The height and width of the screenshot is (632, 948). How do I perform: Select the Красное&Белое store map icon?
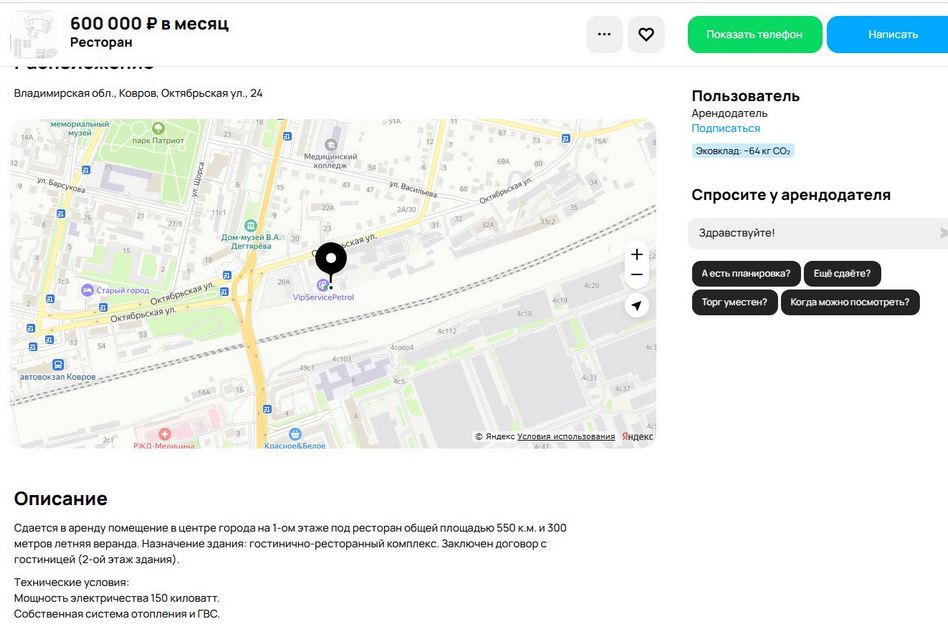pyautogui.click(x=295, y=434)
